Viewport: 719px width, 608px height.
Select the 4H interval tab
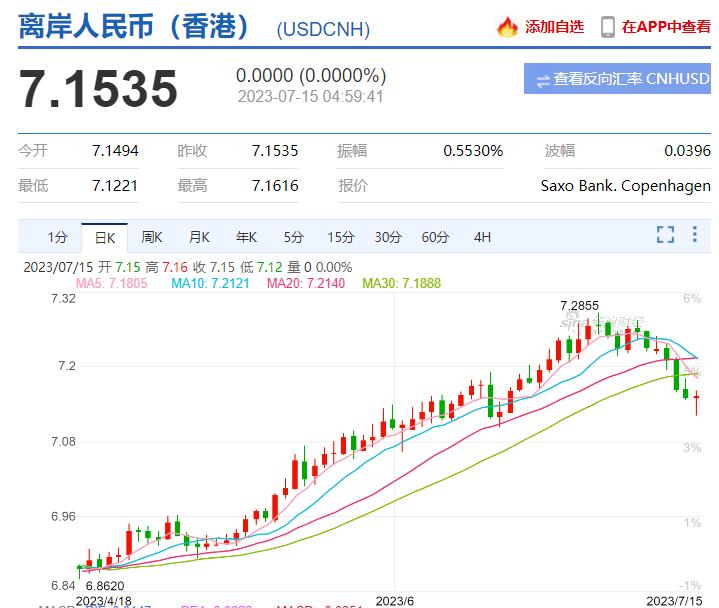tap(482, 237)
